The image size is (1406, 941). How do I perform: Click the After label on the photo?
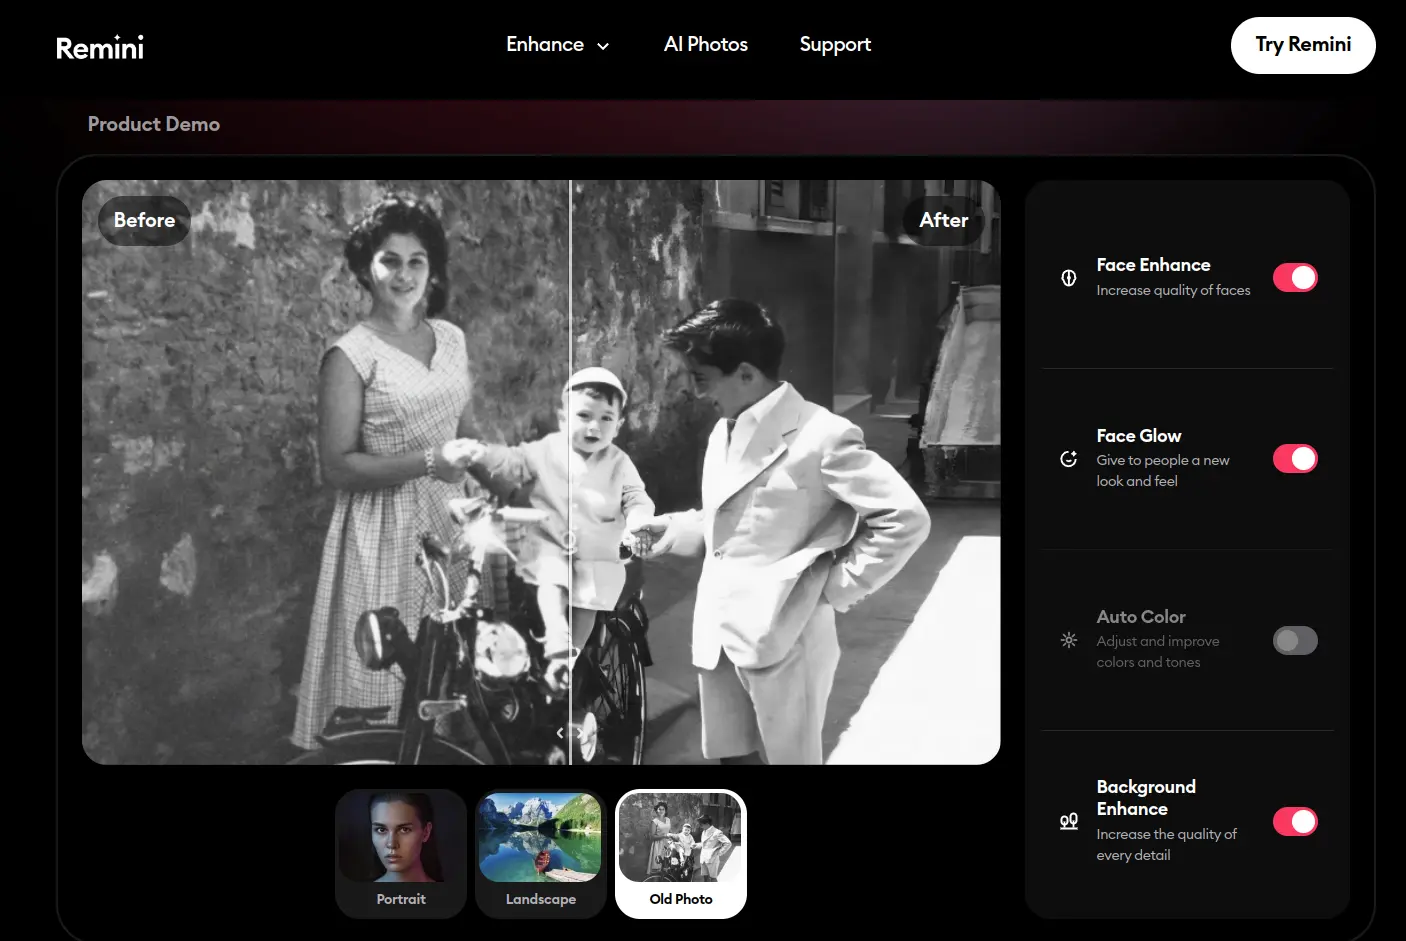943,221
